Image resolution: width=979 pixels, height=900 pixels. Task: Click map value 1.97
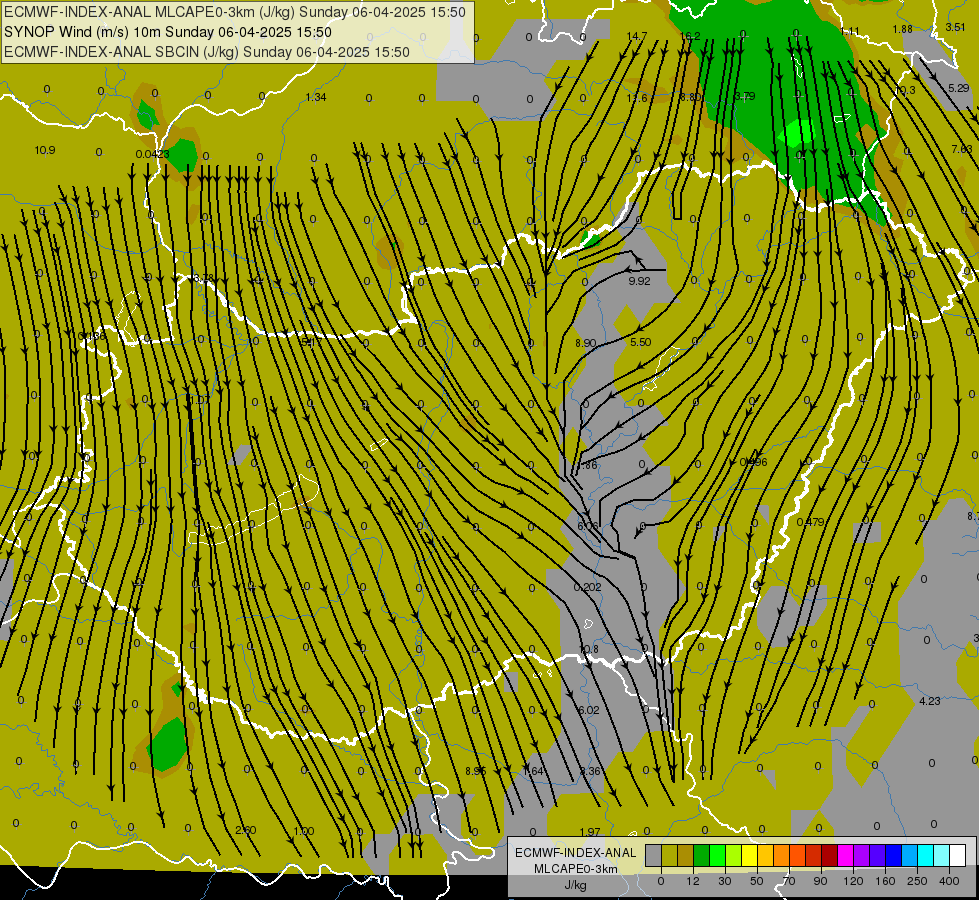[590, 832]
